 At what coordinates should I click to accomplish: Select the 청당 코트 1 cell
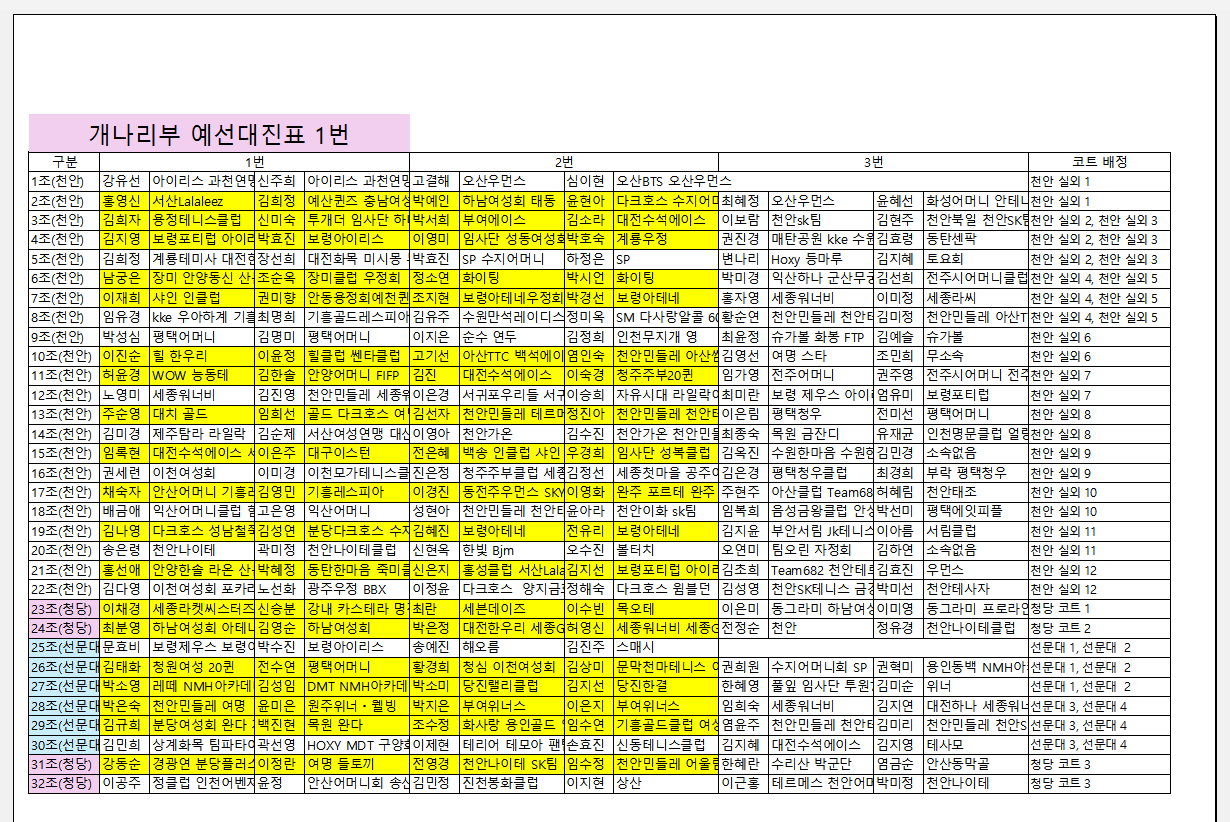tap(1098, 609)
